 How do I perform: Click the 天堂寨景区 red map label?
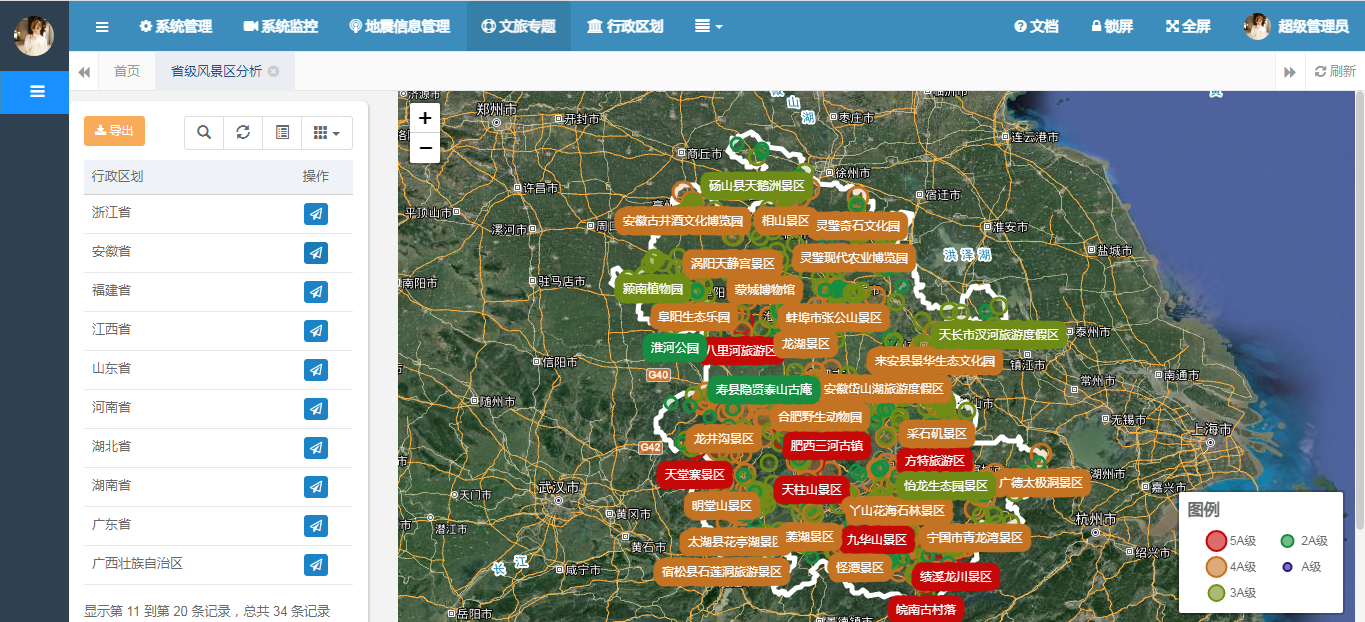coord(694,475)
